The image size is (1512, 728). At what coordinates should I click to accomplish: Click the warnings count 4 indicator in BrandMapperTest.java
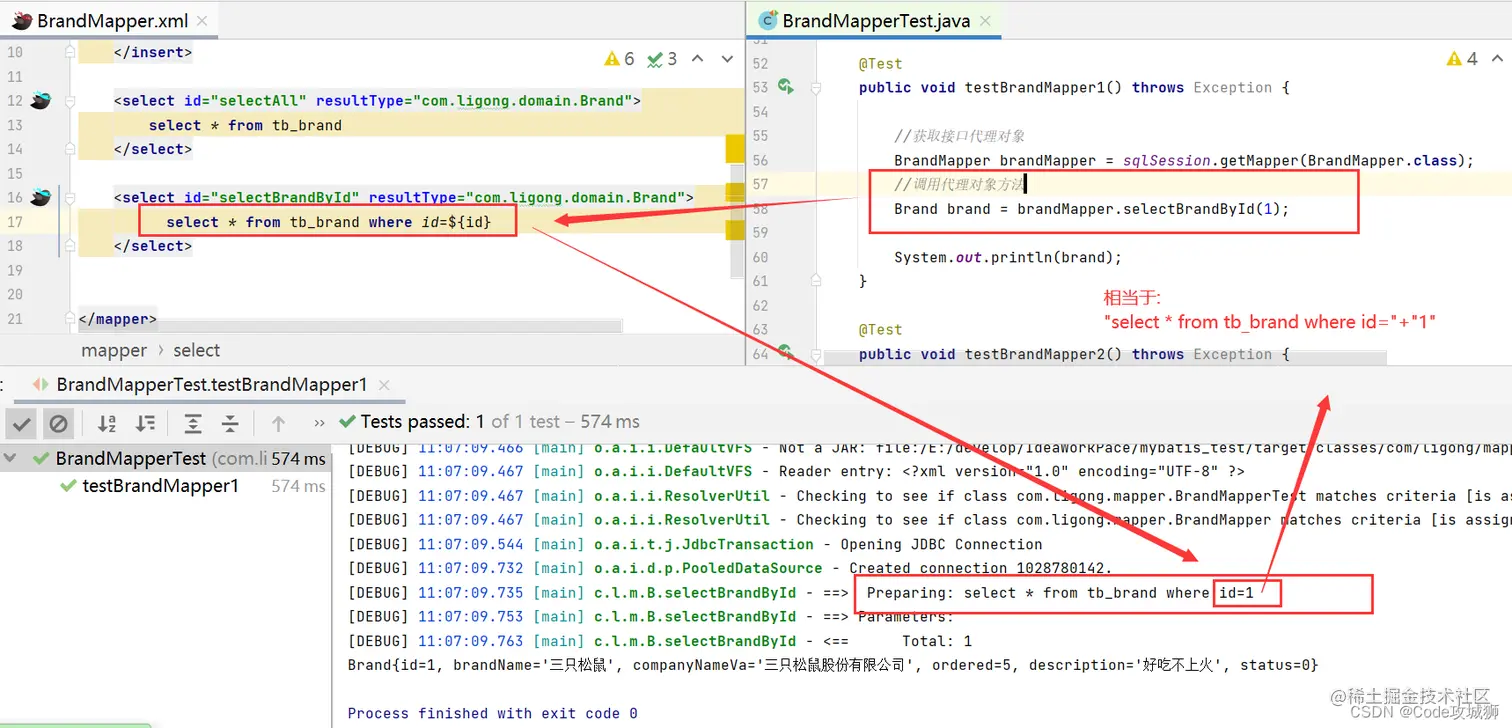(1462, 59)
